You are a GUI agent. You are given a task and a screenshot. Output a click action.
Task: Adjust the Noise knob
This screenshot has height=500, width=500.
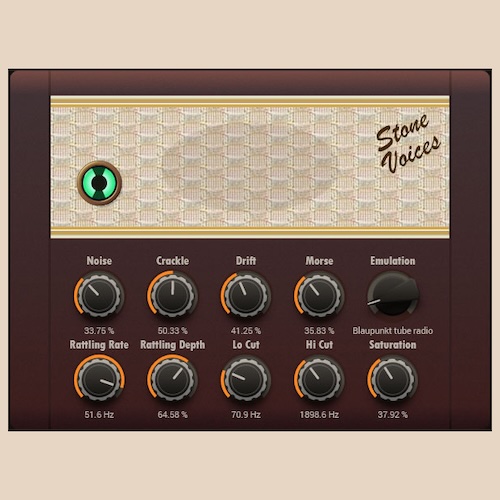tap(99, 295)
